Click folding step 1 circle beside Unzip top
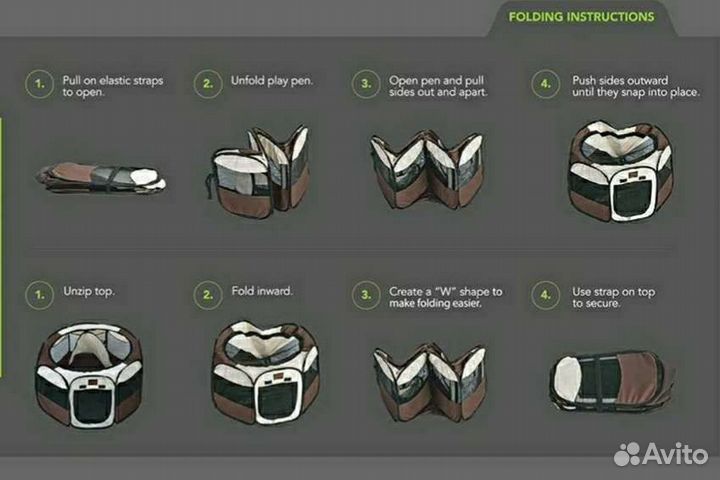720x480 pixels. point(40,295)
